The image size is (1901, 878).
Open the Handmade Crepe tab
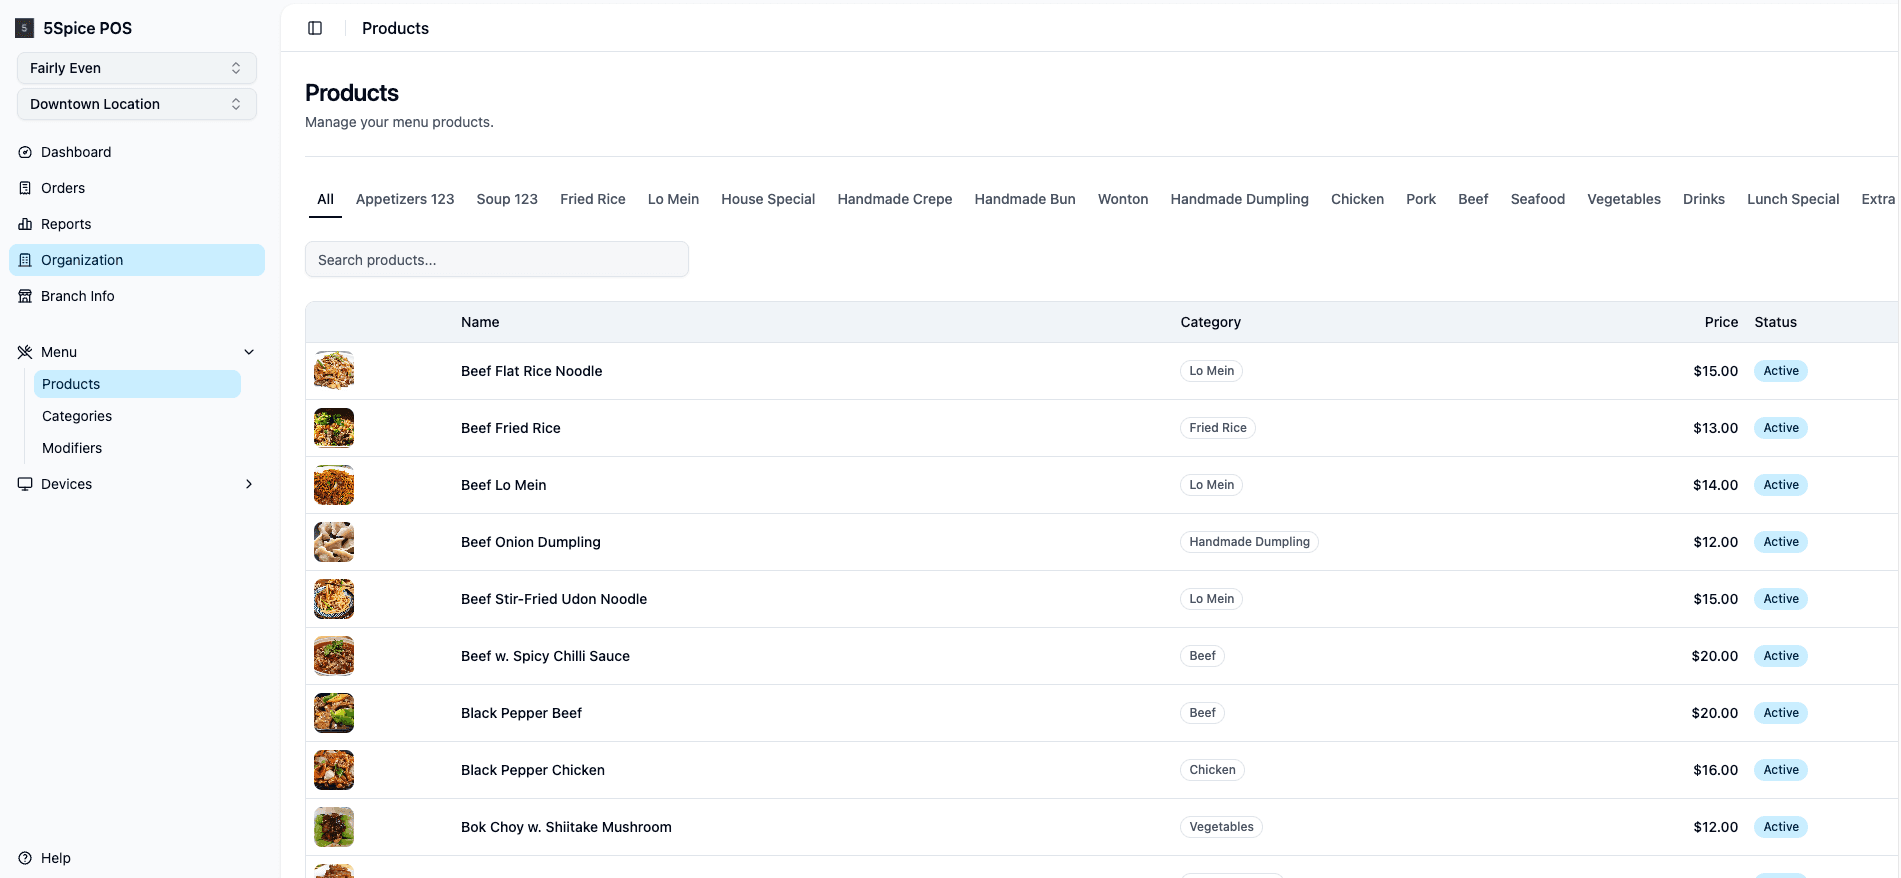point(895,199)
